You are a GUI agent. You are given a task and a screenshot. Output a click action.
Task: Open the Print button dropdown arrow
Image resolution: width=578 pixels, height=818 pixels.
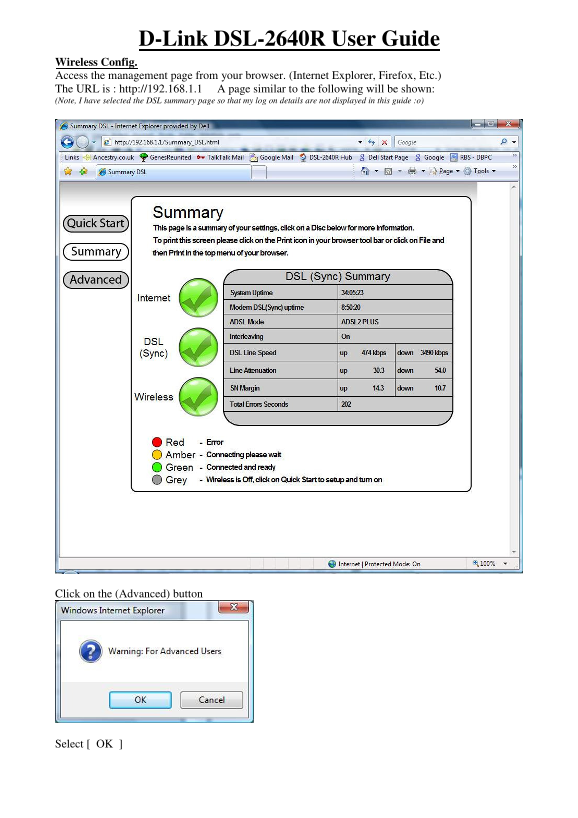(x=423, y=171)
